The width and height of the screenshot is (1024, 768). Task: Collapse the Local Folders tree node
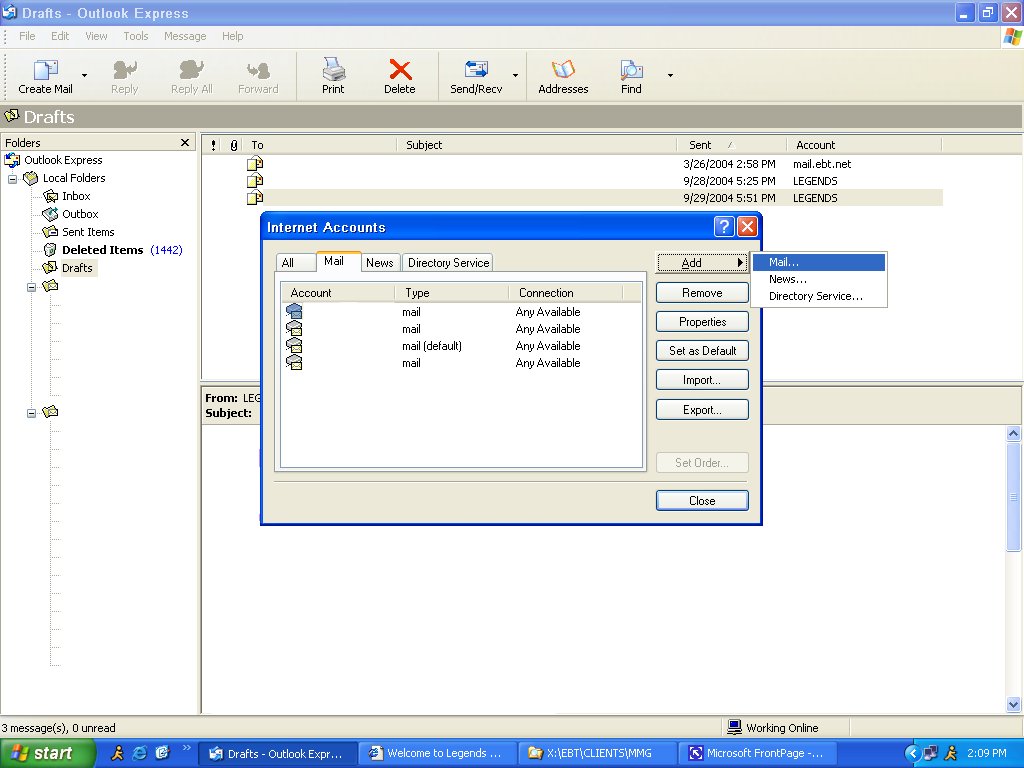pos(14,179)
